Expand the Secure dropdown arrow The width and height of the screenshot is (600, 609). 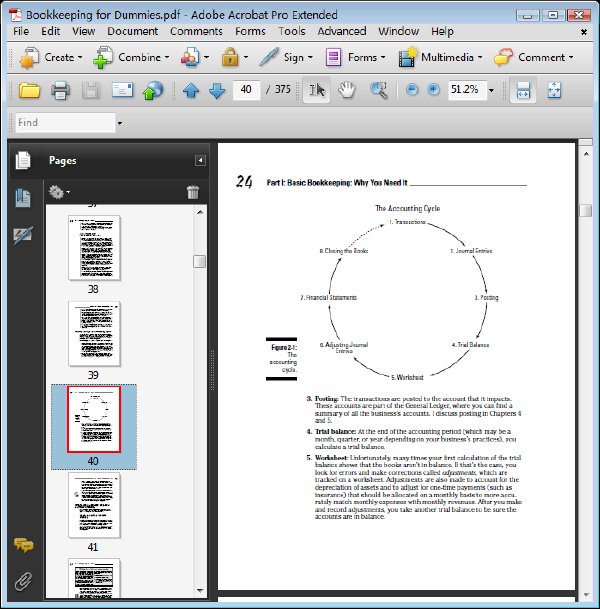246,57
